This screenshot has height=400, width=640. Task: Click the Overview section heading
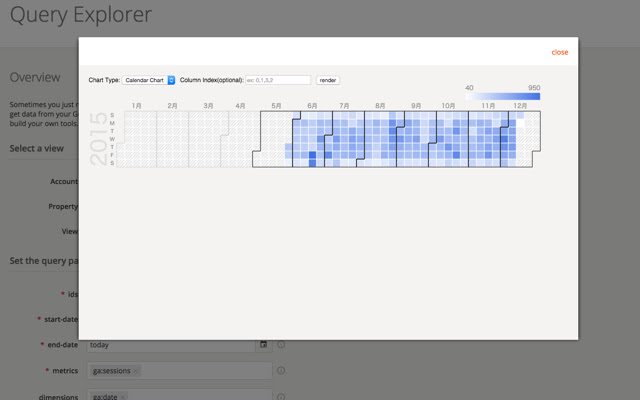pos(35,77)
